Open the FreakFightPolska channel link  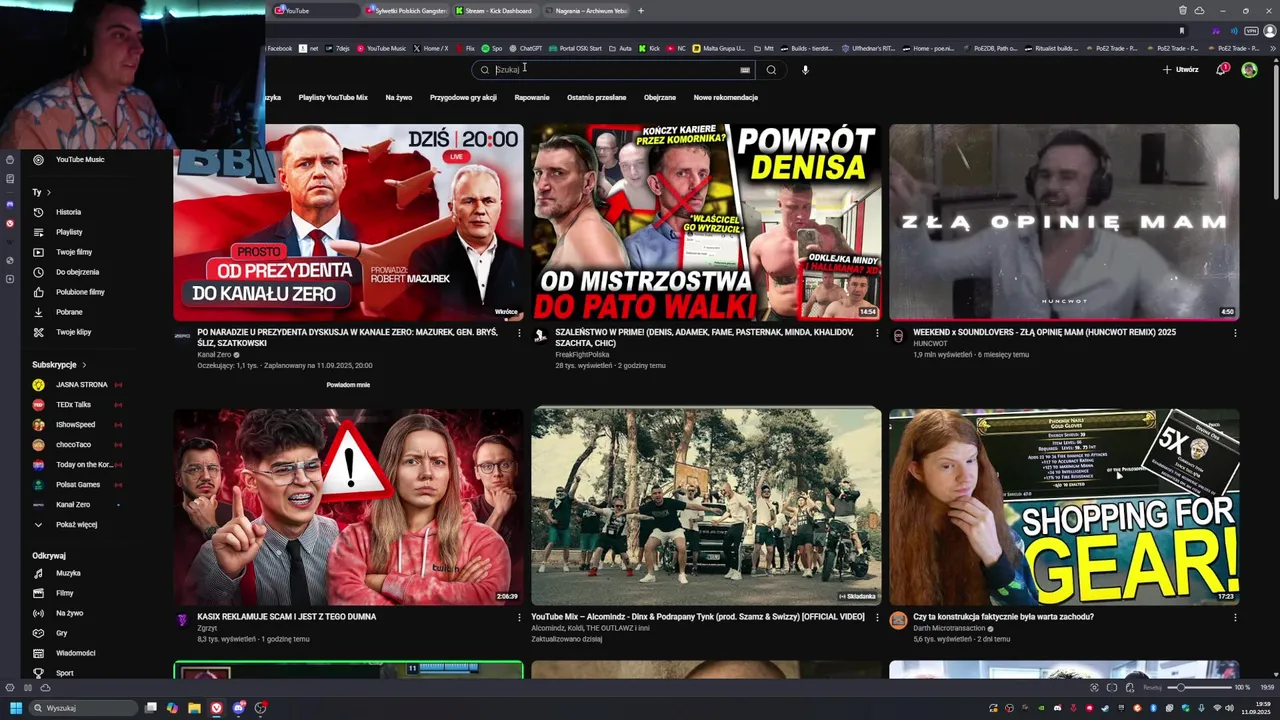pos(582,354)
